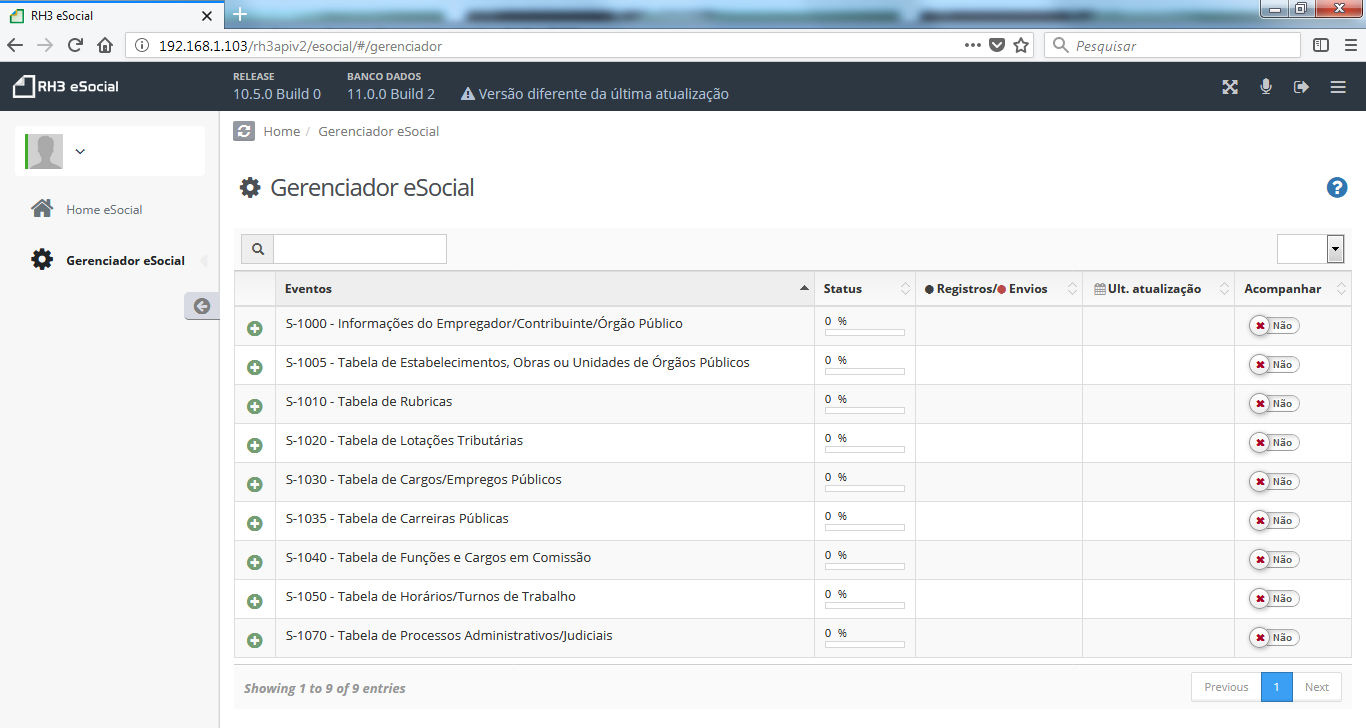The width and height of the screenshot is (1366, 728).
Task: Select Gerenciador eSocial in the sidebar
Action: [x=125, y=261]
